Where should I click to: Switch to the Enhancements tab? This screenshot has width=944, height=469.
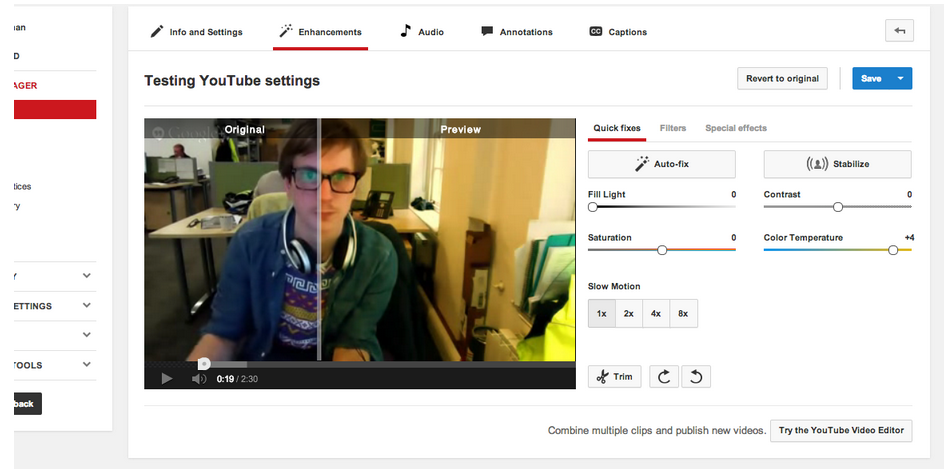pos(320,32)
